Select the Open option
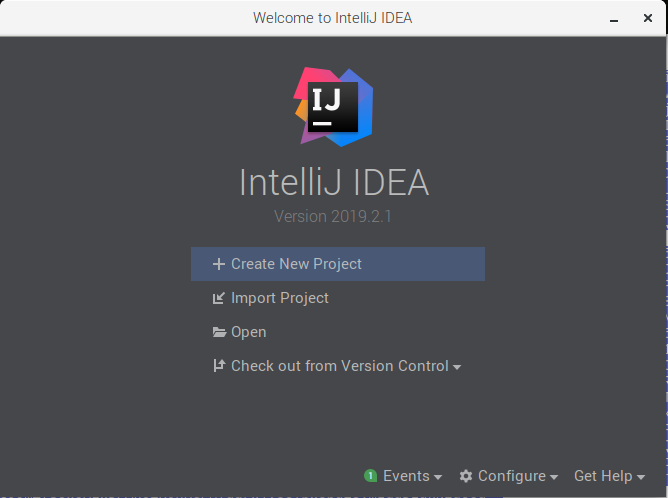This screenshot has height=498, width=668. [x=249, y=332]
